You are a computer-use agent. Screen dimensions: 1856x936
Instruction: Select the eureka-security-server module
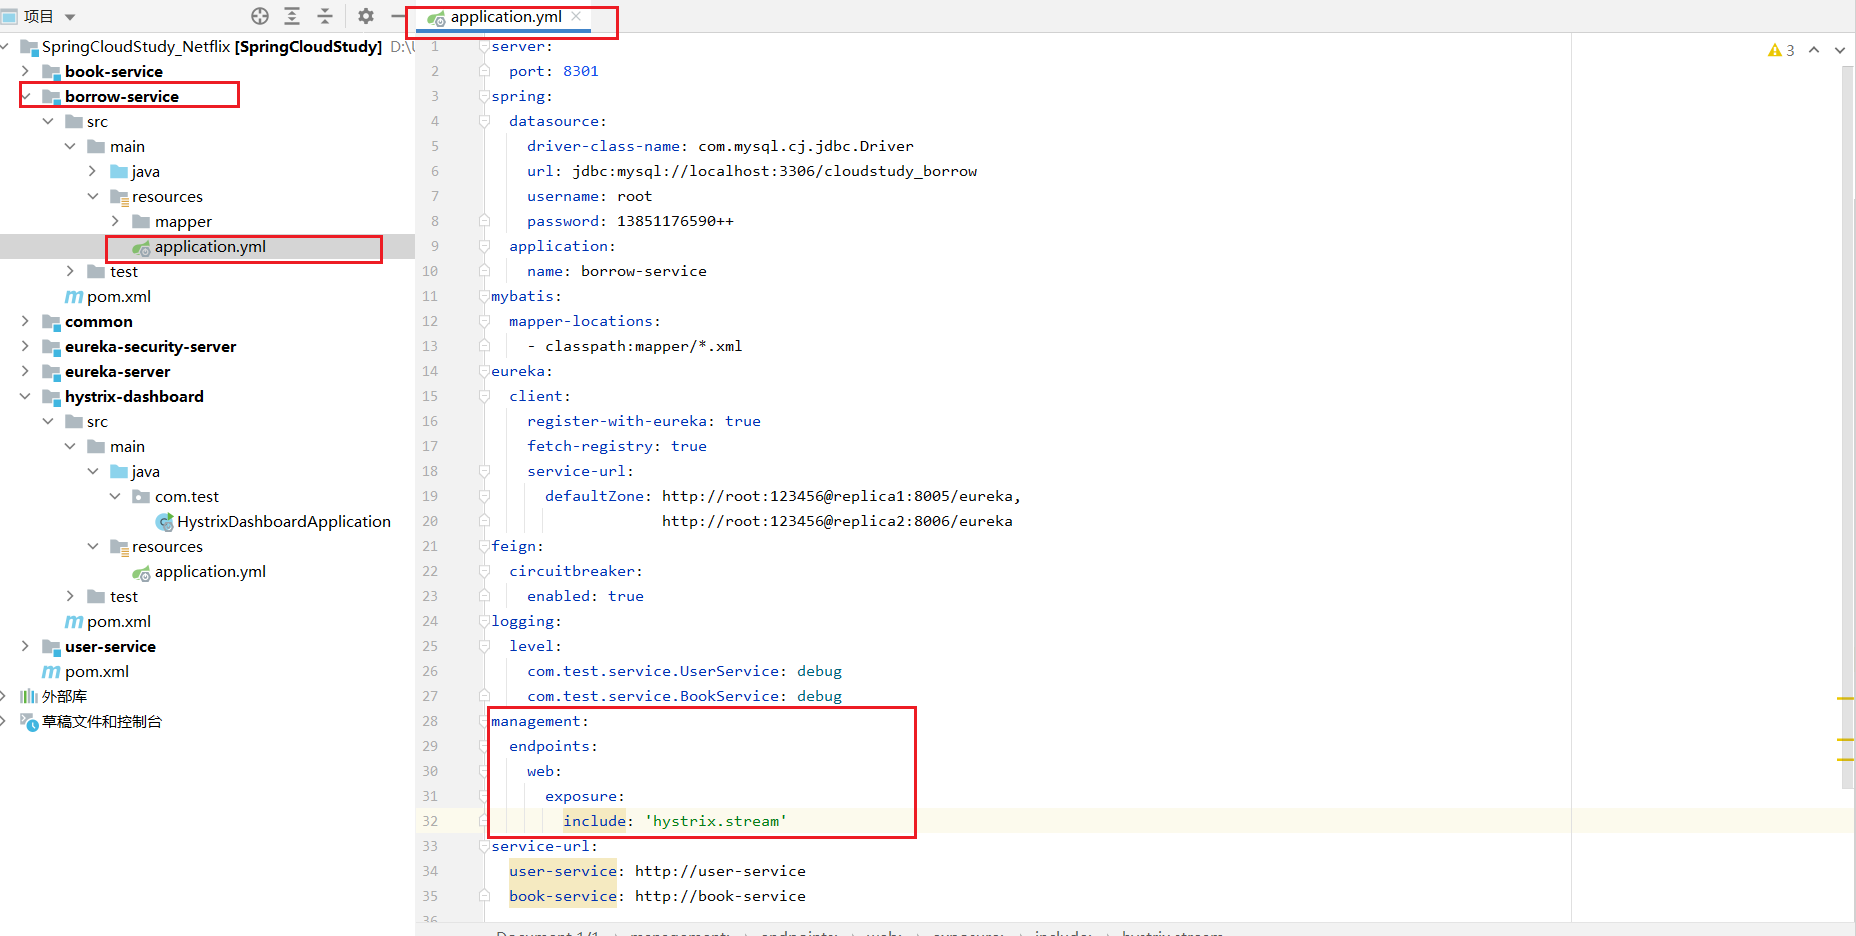(151, 346)
